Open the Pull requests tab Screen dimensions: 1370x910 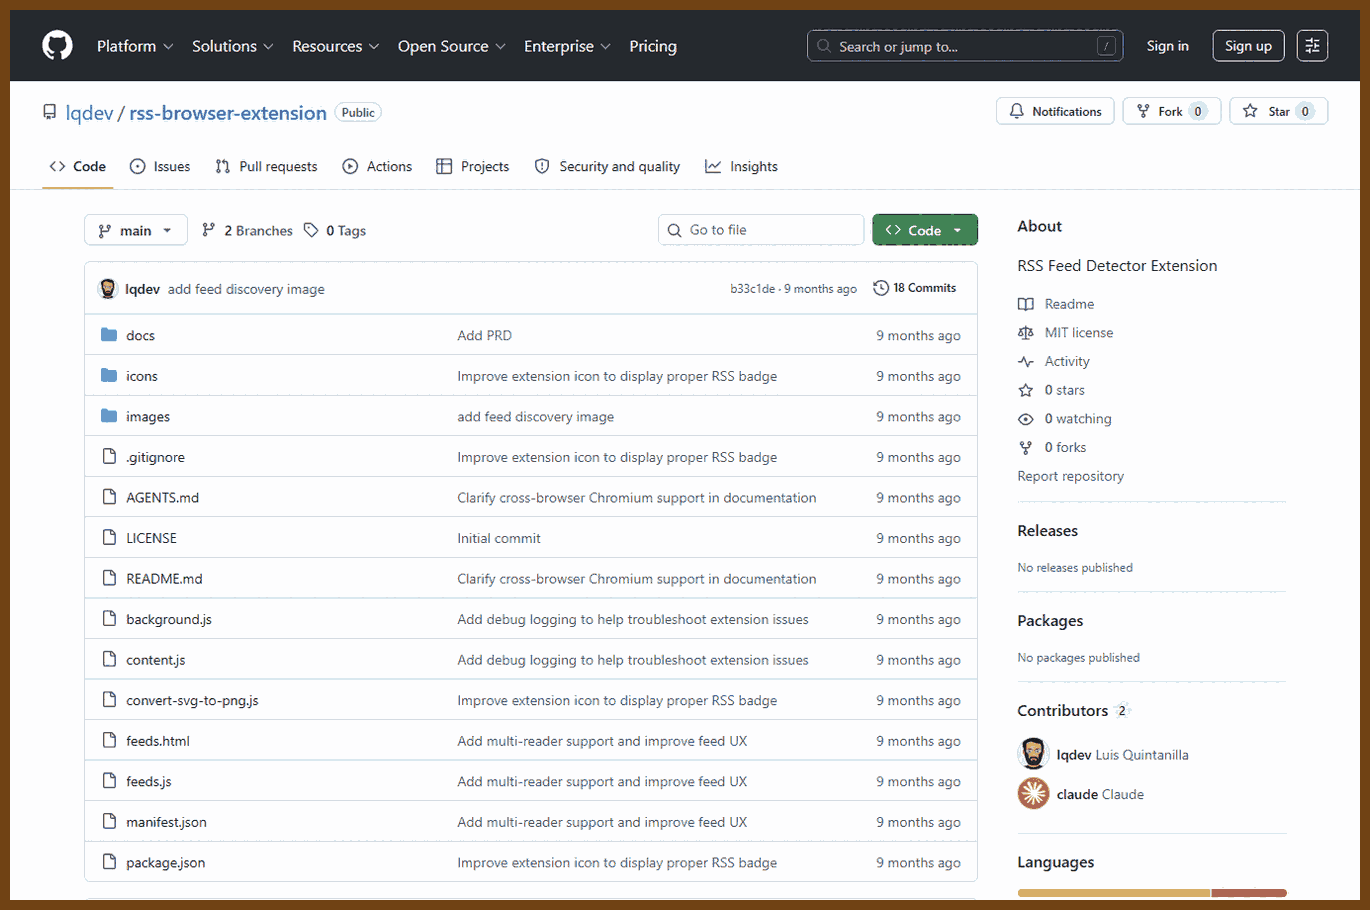(x=266, y=166)
